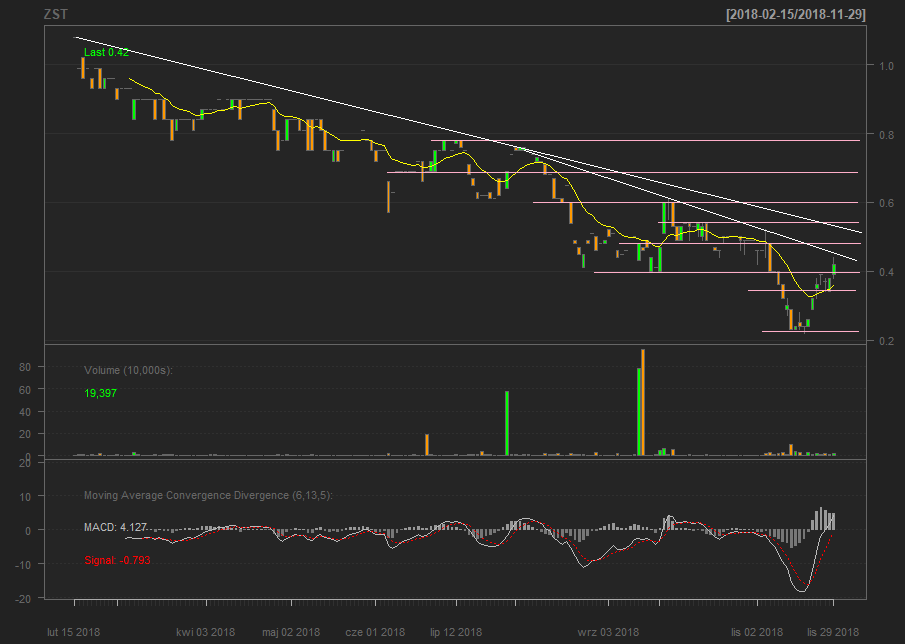Click price axis label 0.4
This screenshot has height=644, width=905.
887,272
